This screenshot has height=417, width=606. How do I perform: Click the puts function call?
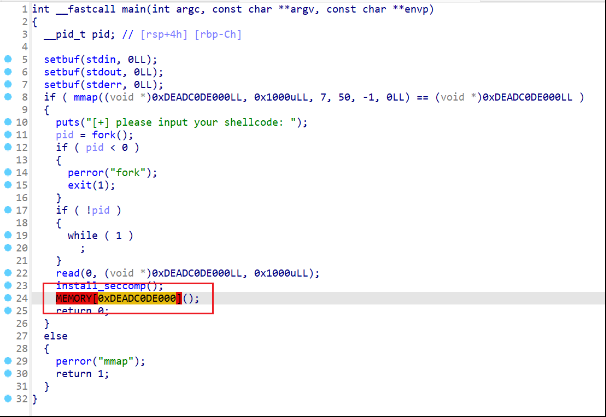tap(68, 122)
